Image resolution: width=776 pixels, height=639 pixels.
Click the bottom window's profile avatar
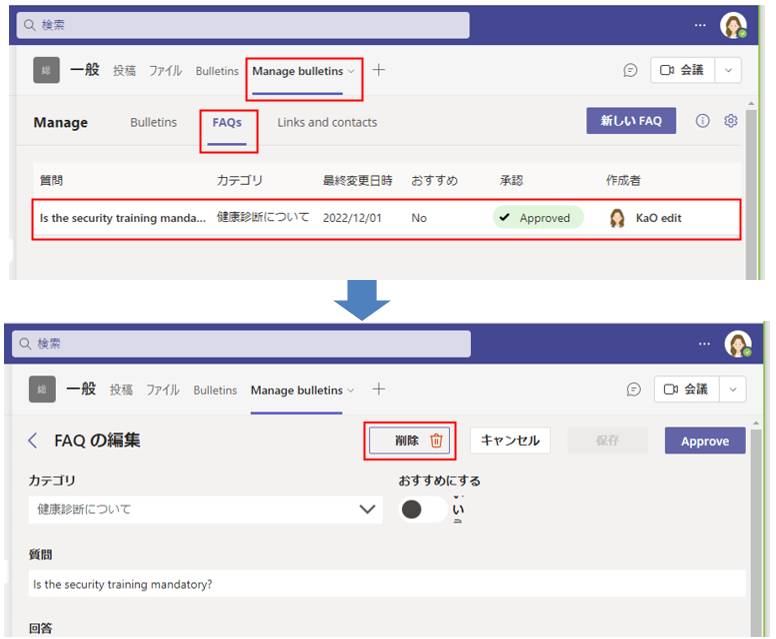738,344
